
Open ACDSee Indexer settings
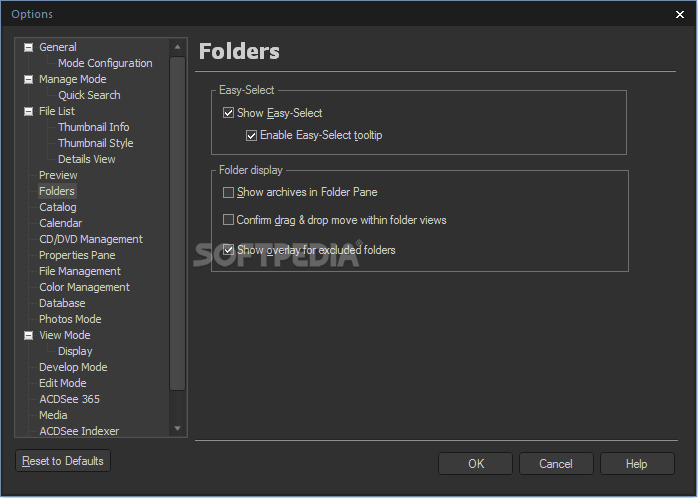click(x=79, y=431)
